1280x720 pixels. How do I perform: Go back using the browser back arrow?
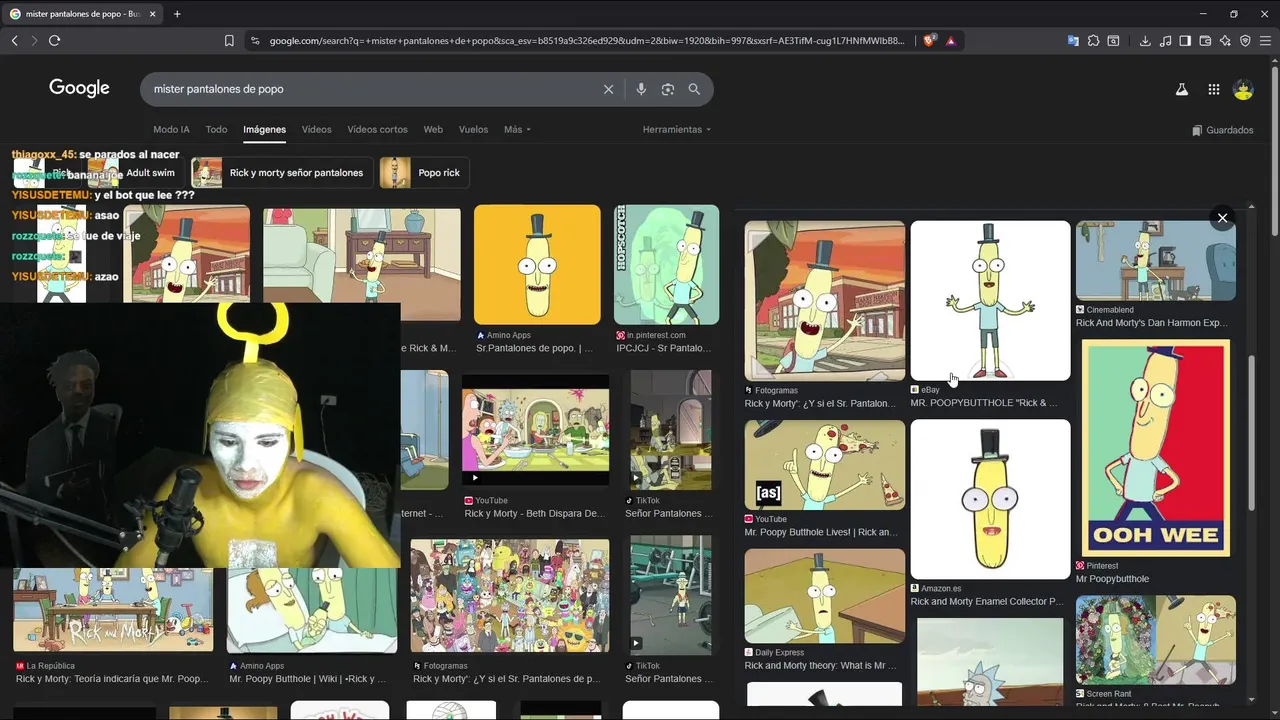click(14, 40)
